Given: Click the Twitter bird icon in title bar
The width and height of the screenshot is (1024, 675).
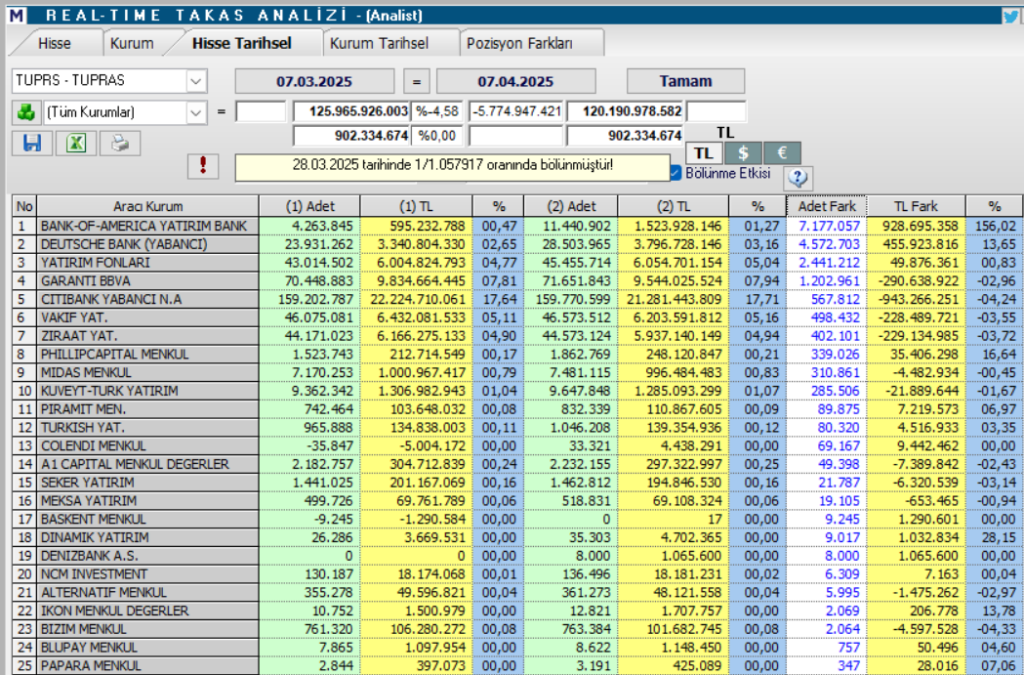Looking at the screenshot, I should click(x=1011, y=15).
